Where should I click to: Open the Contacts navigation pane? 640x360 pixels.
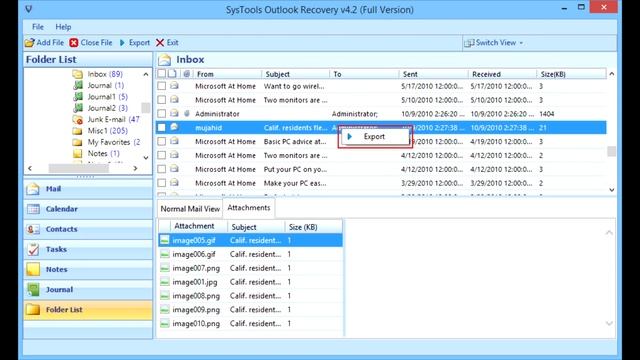pos(88,229)
